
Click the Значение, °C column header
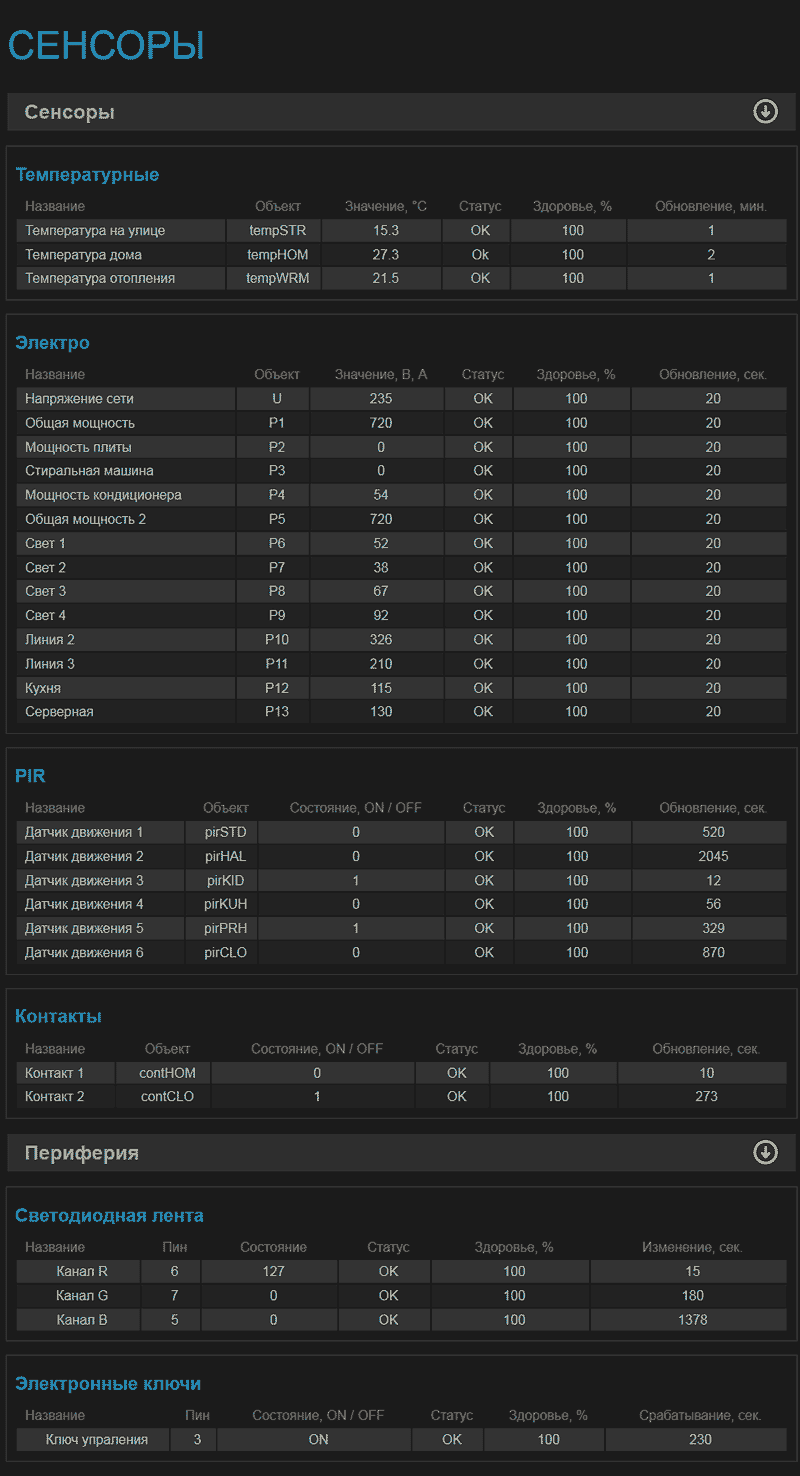(x=386, y=207)
